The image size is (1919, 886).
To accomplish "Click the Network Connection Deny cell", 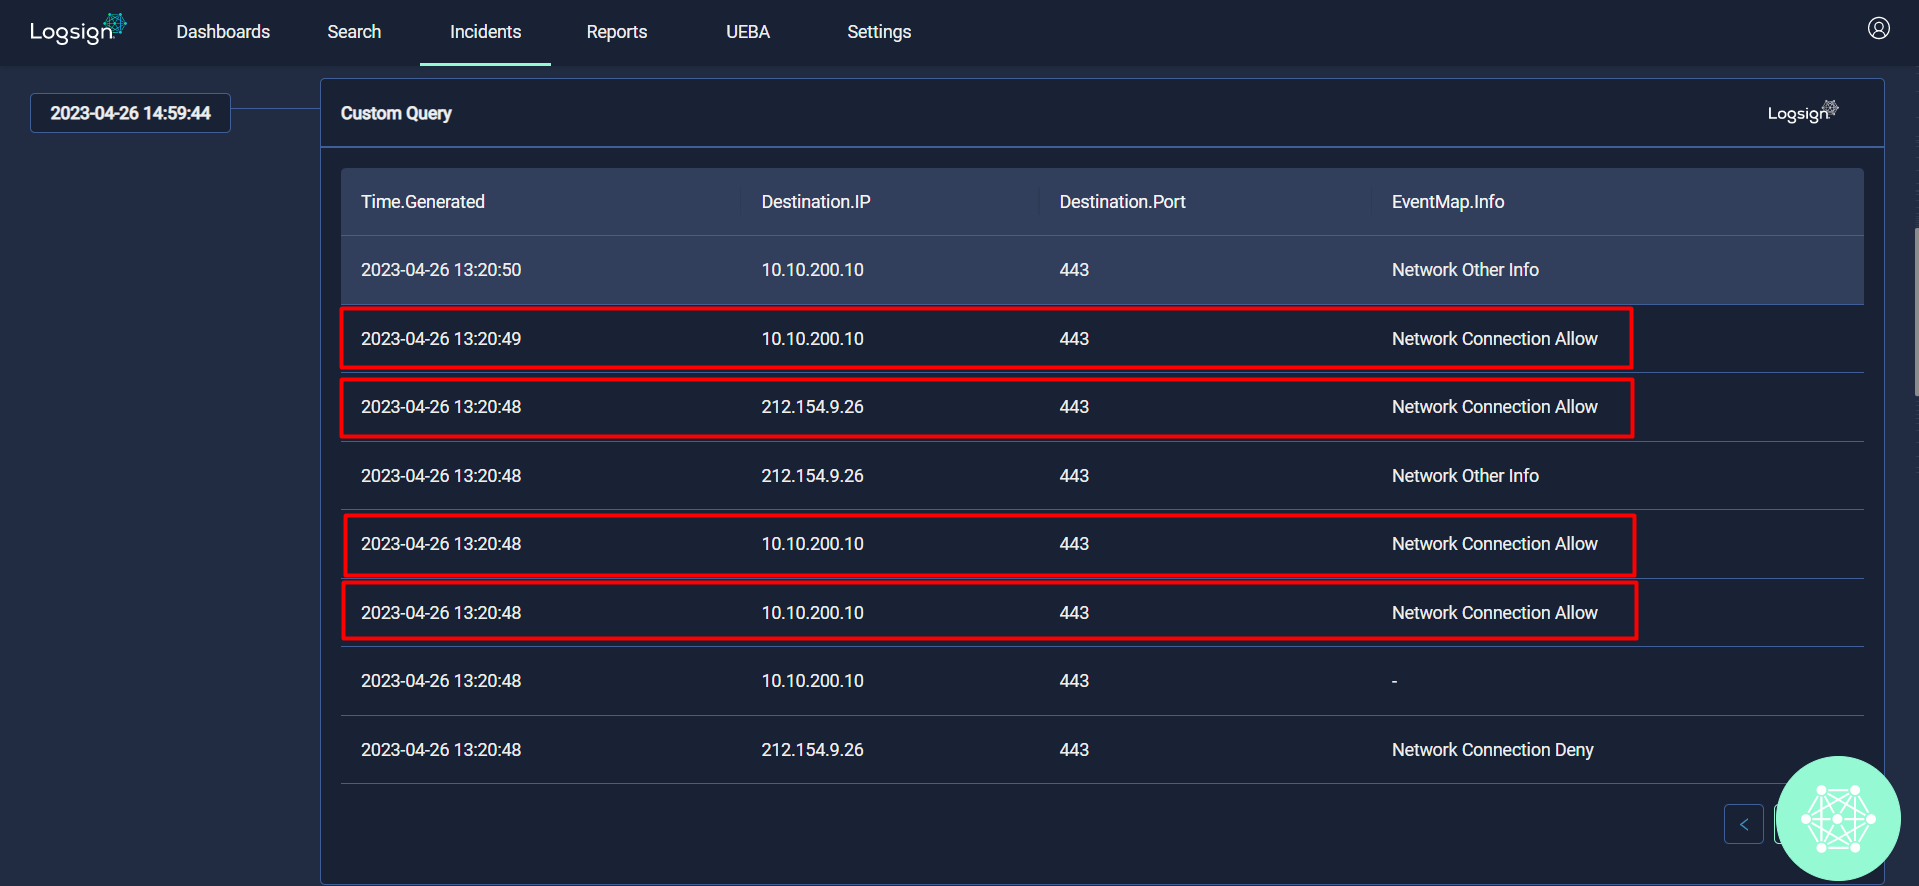I will [1492, 750].
